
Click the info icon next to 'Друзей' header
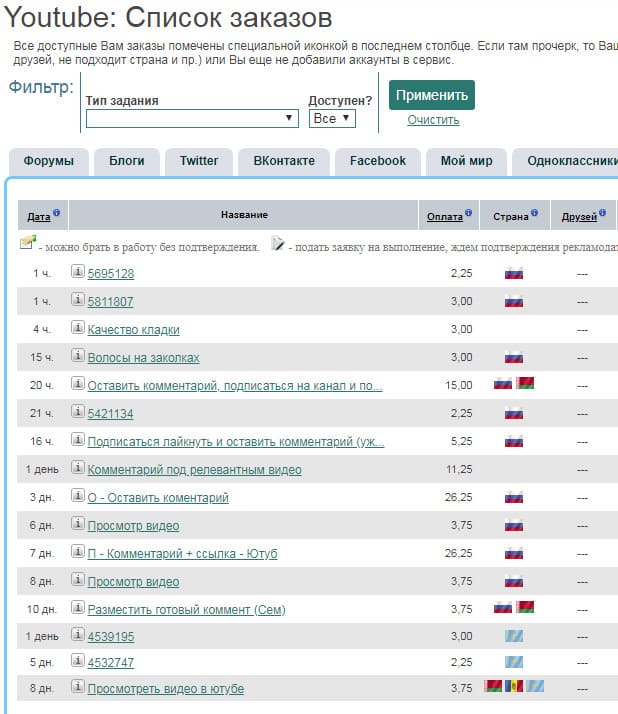tap(603, 213)
